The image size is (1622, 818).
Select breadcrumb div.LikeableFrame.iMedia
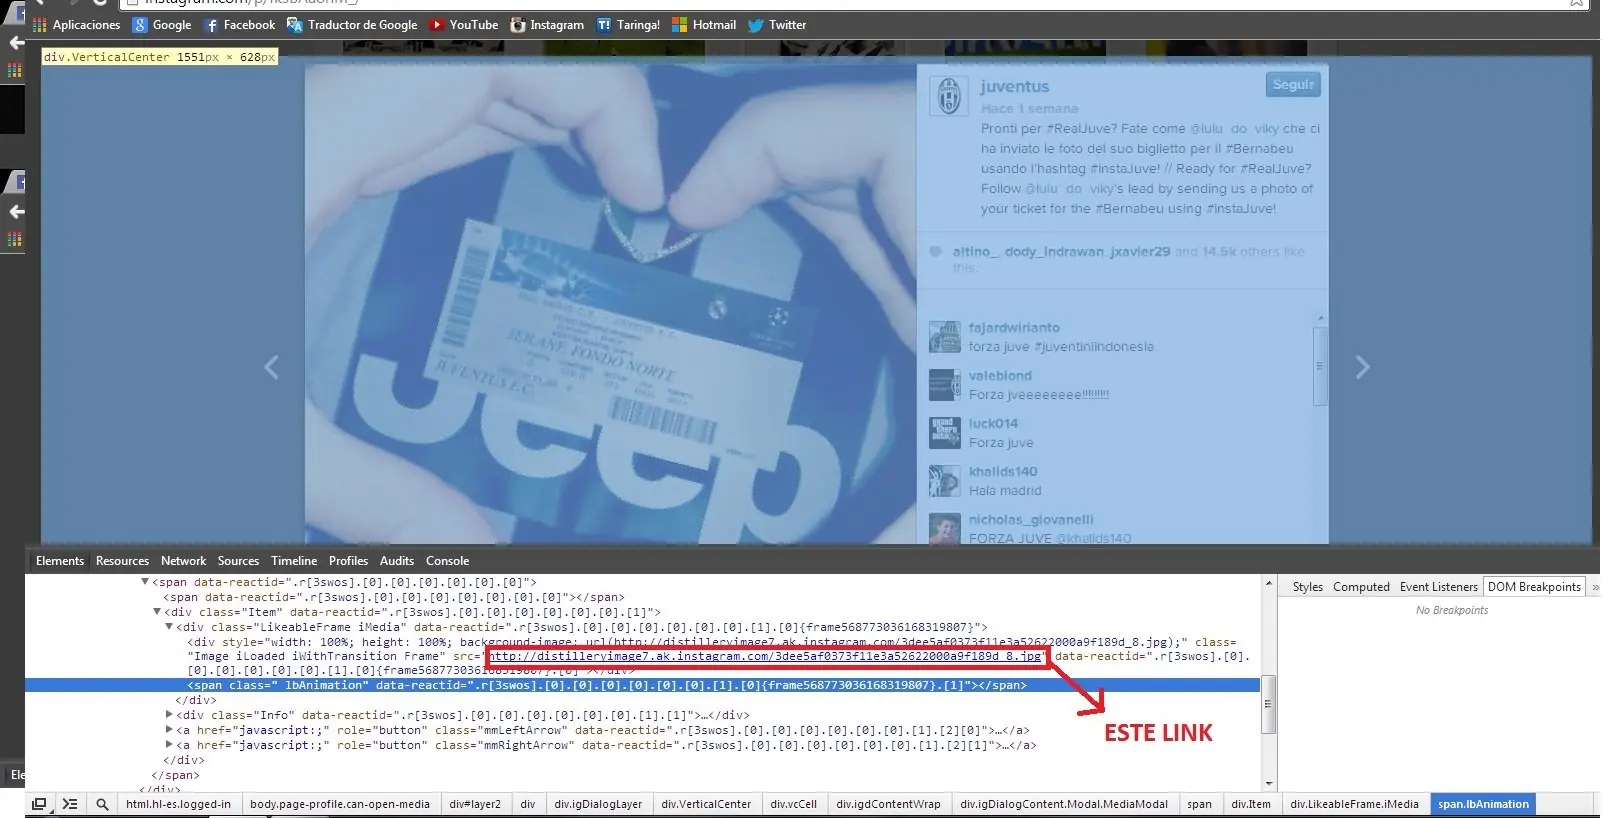[1354, 804]
